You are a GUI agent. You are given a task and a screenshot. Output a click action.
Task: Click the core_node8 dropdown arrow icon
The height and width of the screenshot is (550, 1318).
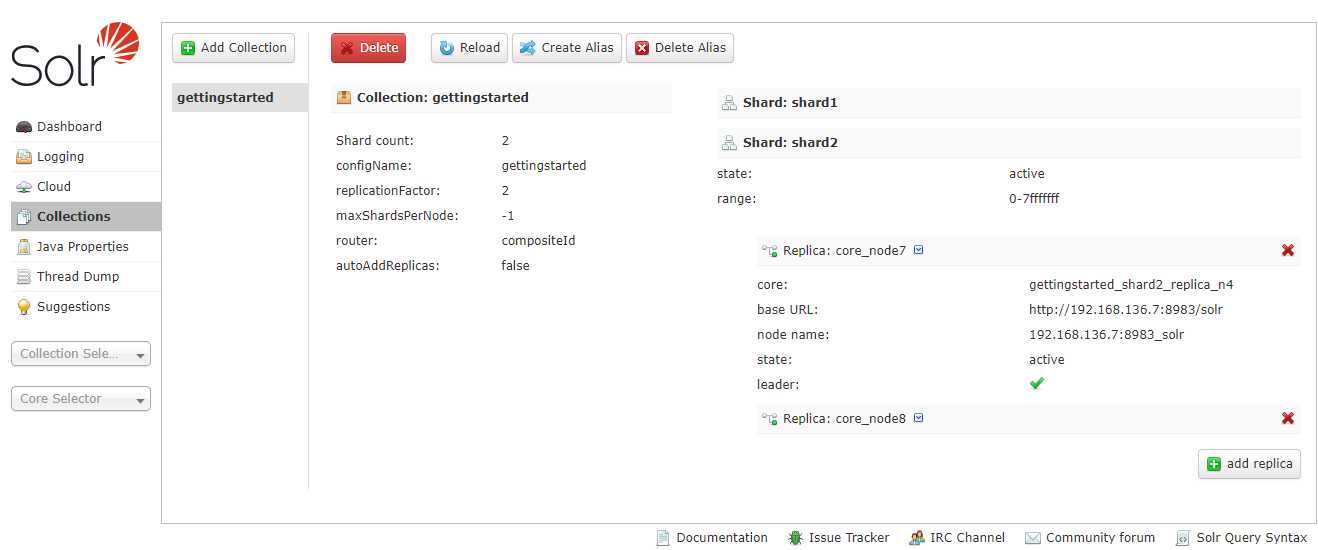pyautogui.click(x=919, y=418)
